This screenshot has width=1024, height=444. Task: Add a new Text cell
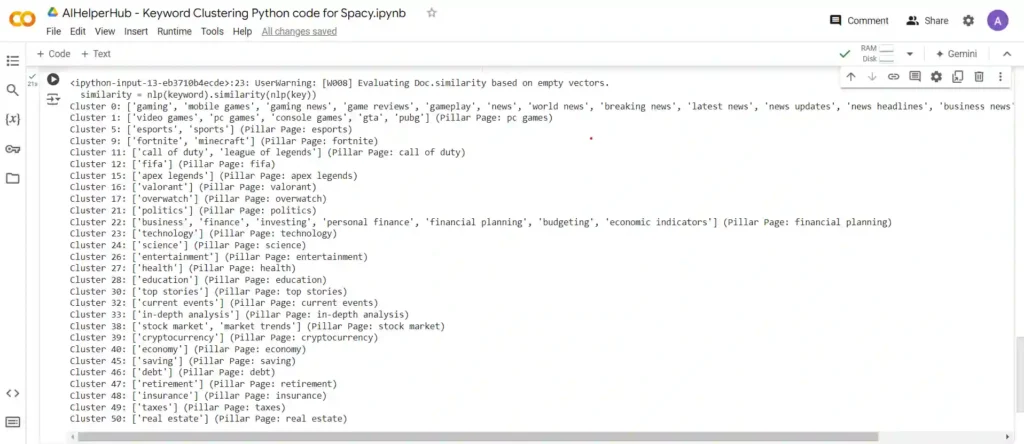(x=95, y=54)
